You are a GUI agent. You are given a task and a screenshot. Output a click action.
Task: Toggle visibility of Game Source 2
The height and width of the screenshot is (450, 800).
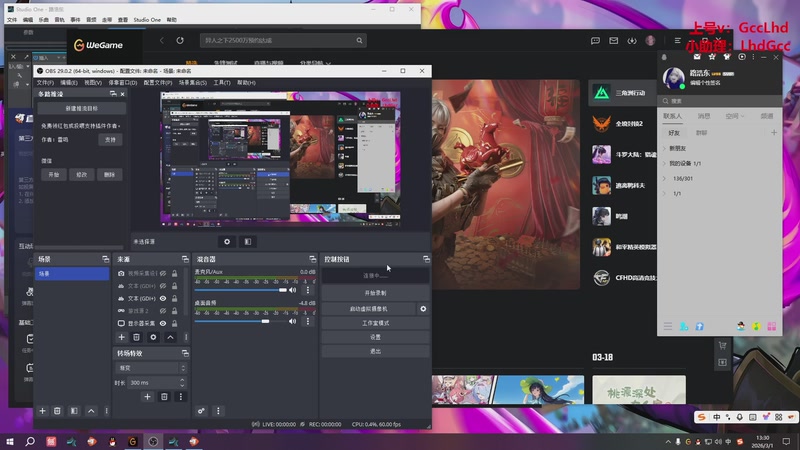(163, 311)
